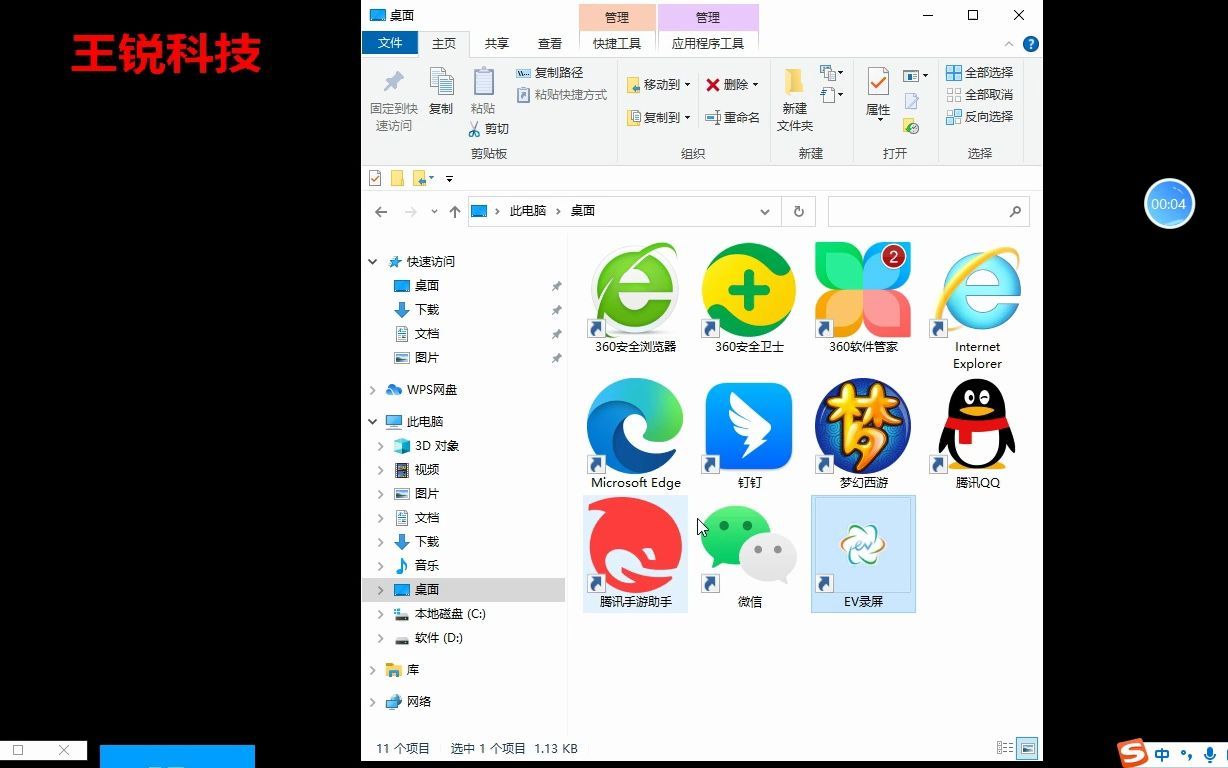The image size is (1228, 768).
Task: Toggle the 中 Chinese input mode
Action: 1162,754
